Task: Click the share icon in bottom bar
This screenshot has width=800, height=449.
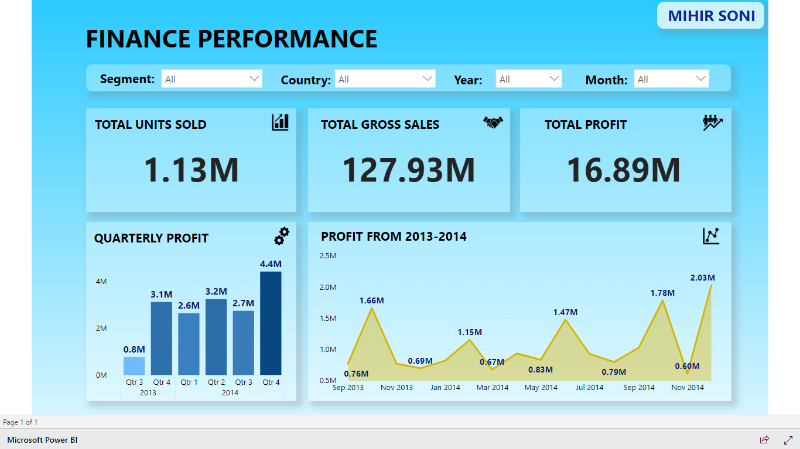Action: coord(764,439)
